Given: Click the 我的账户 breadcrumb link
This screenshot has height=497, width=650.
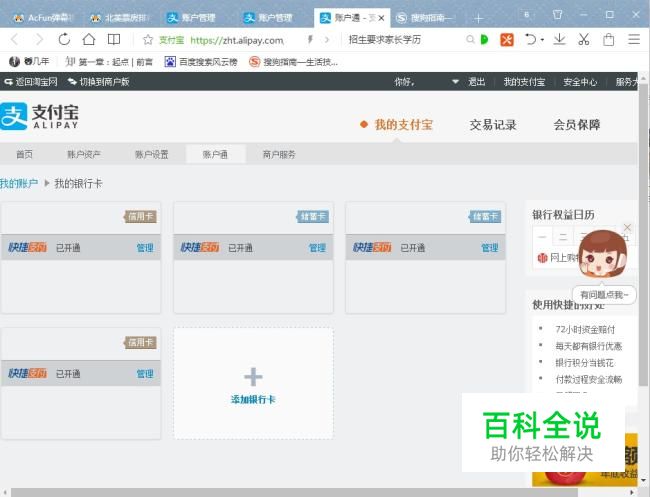Looking at the screenshot, I should (x=19, y=183).
